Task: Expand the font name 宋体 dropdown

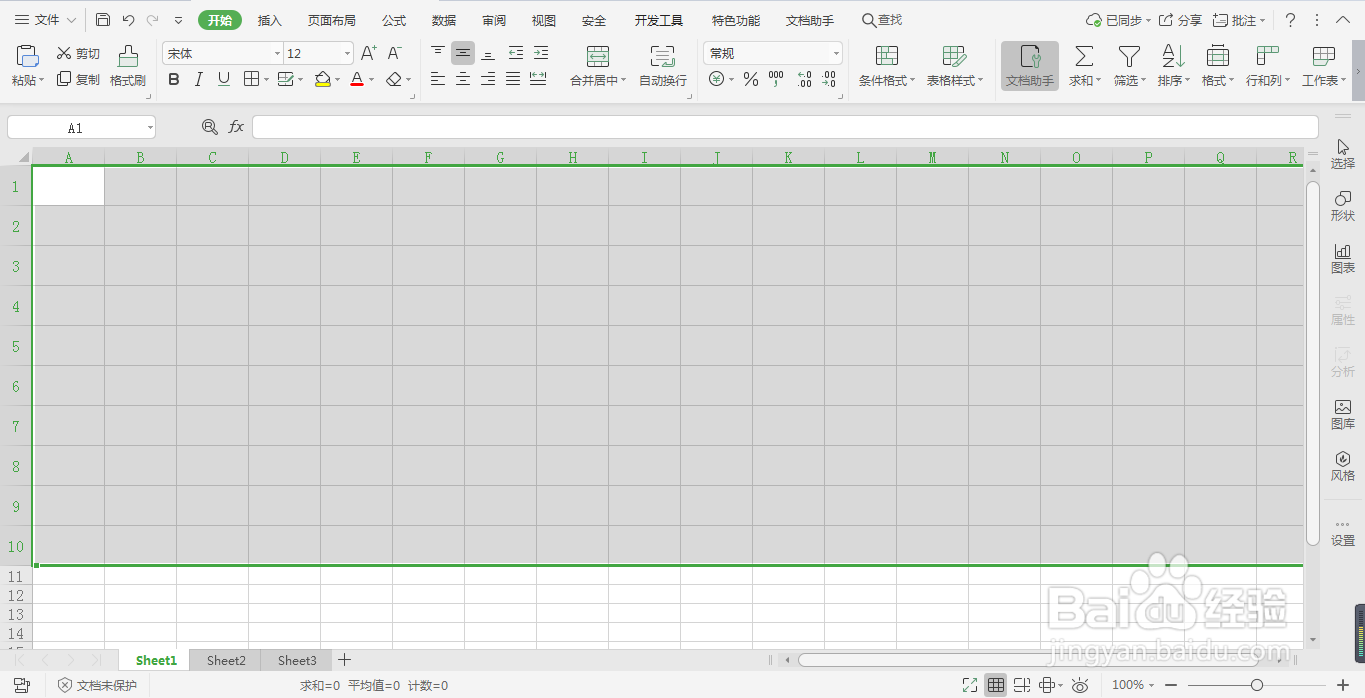Action: click(x=277, y=54)
